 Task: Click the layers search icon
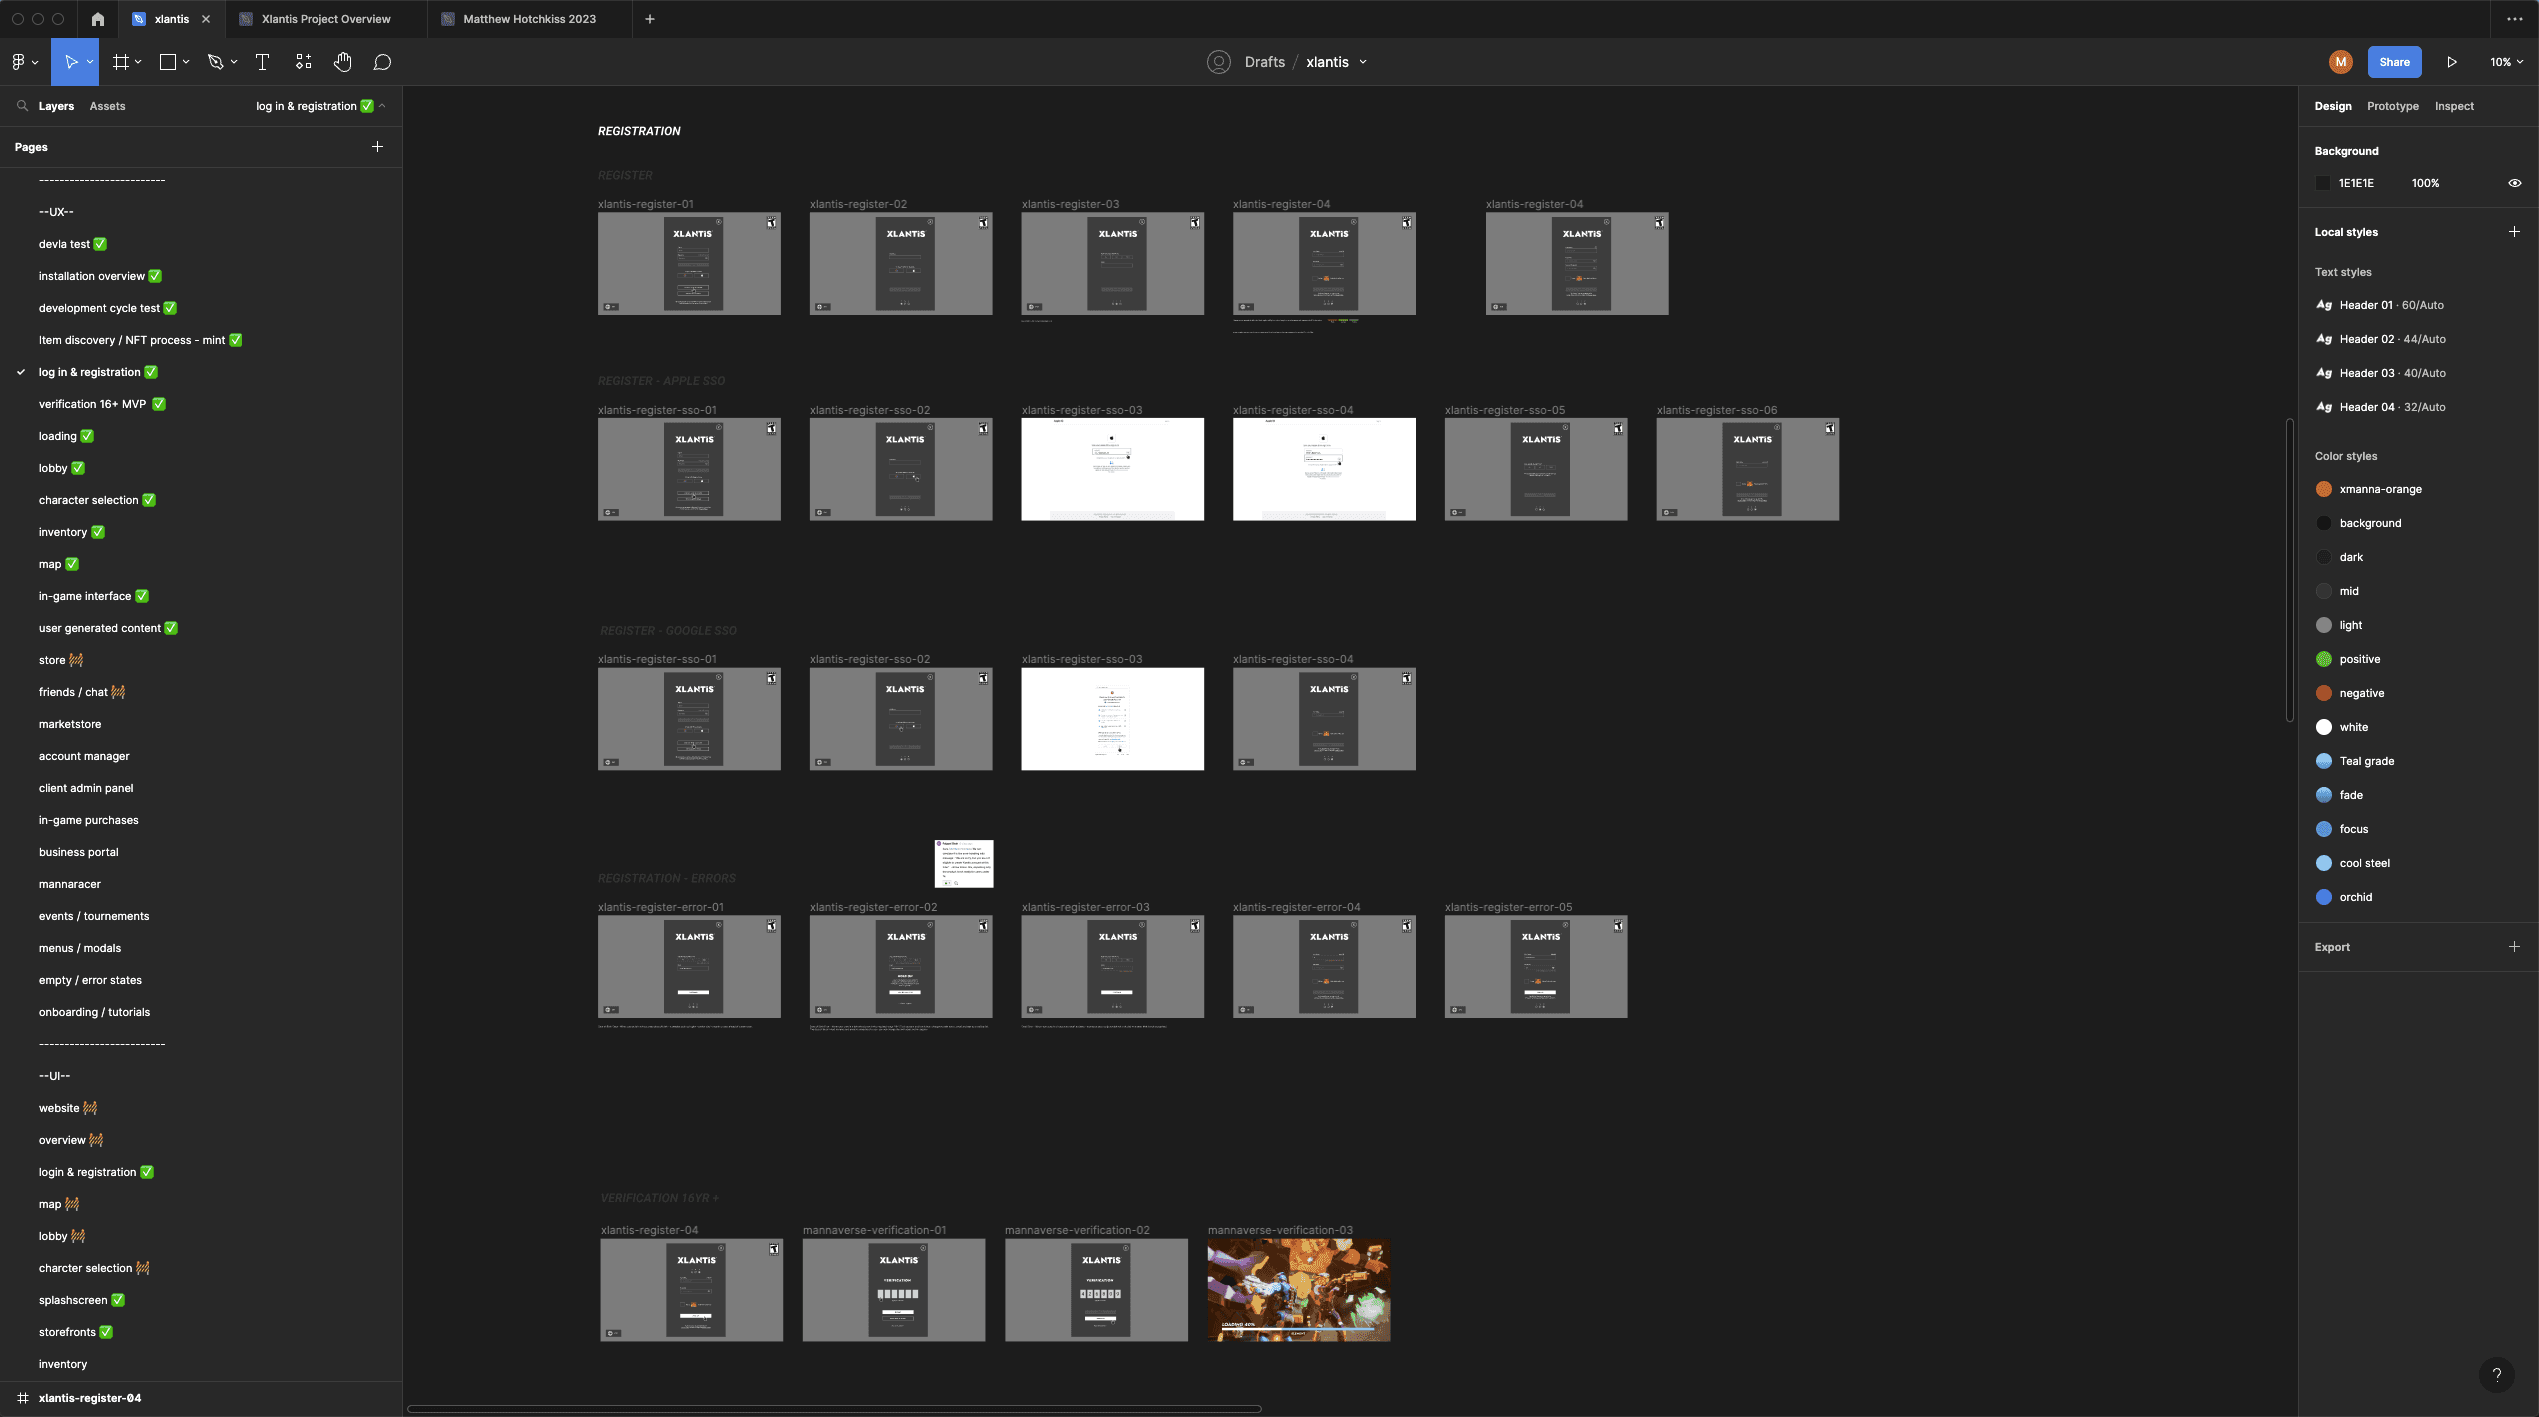22,106
